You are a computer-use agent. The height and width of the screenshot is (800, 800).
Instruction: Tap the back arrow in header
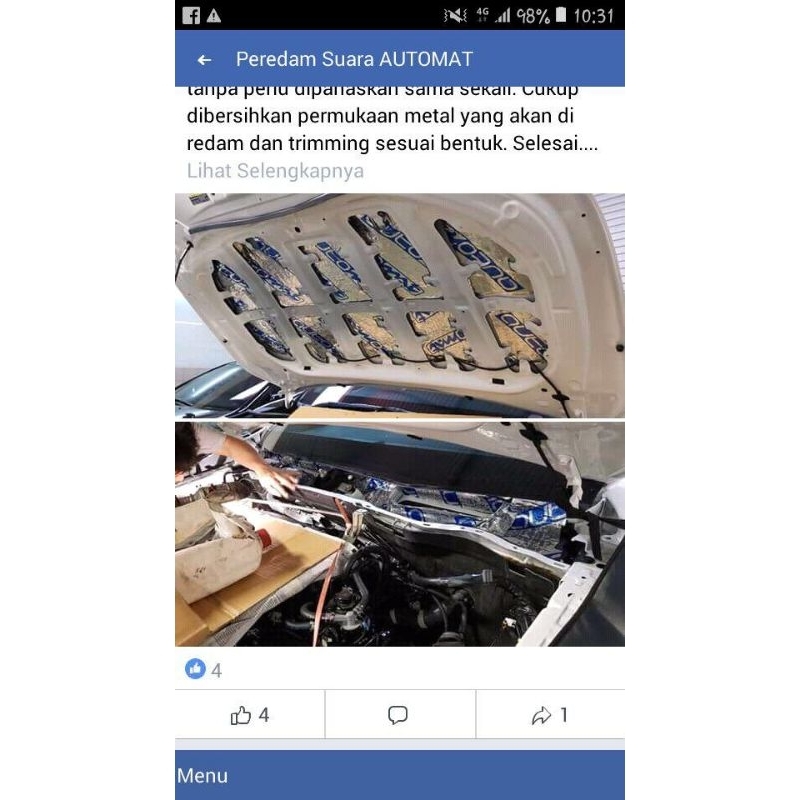204,60
